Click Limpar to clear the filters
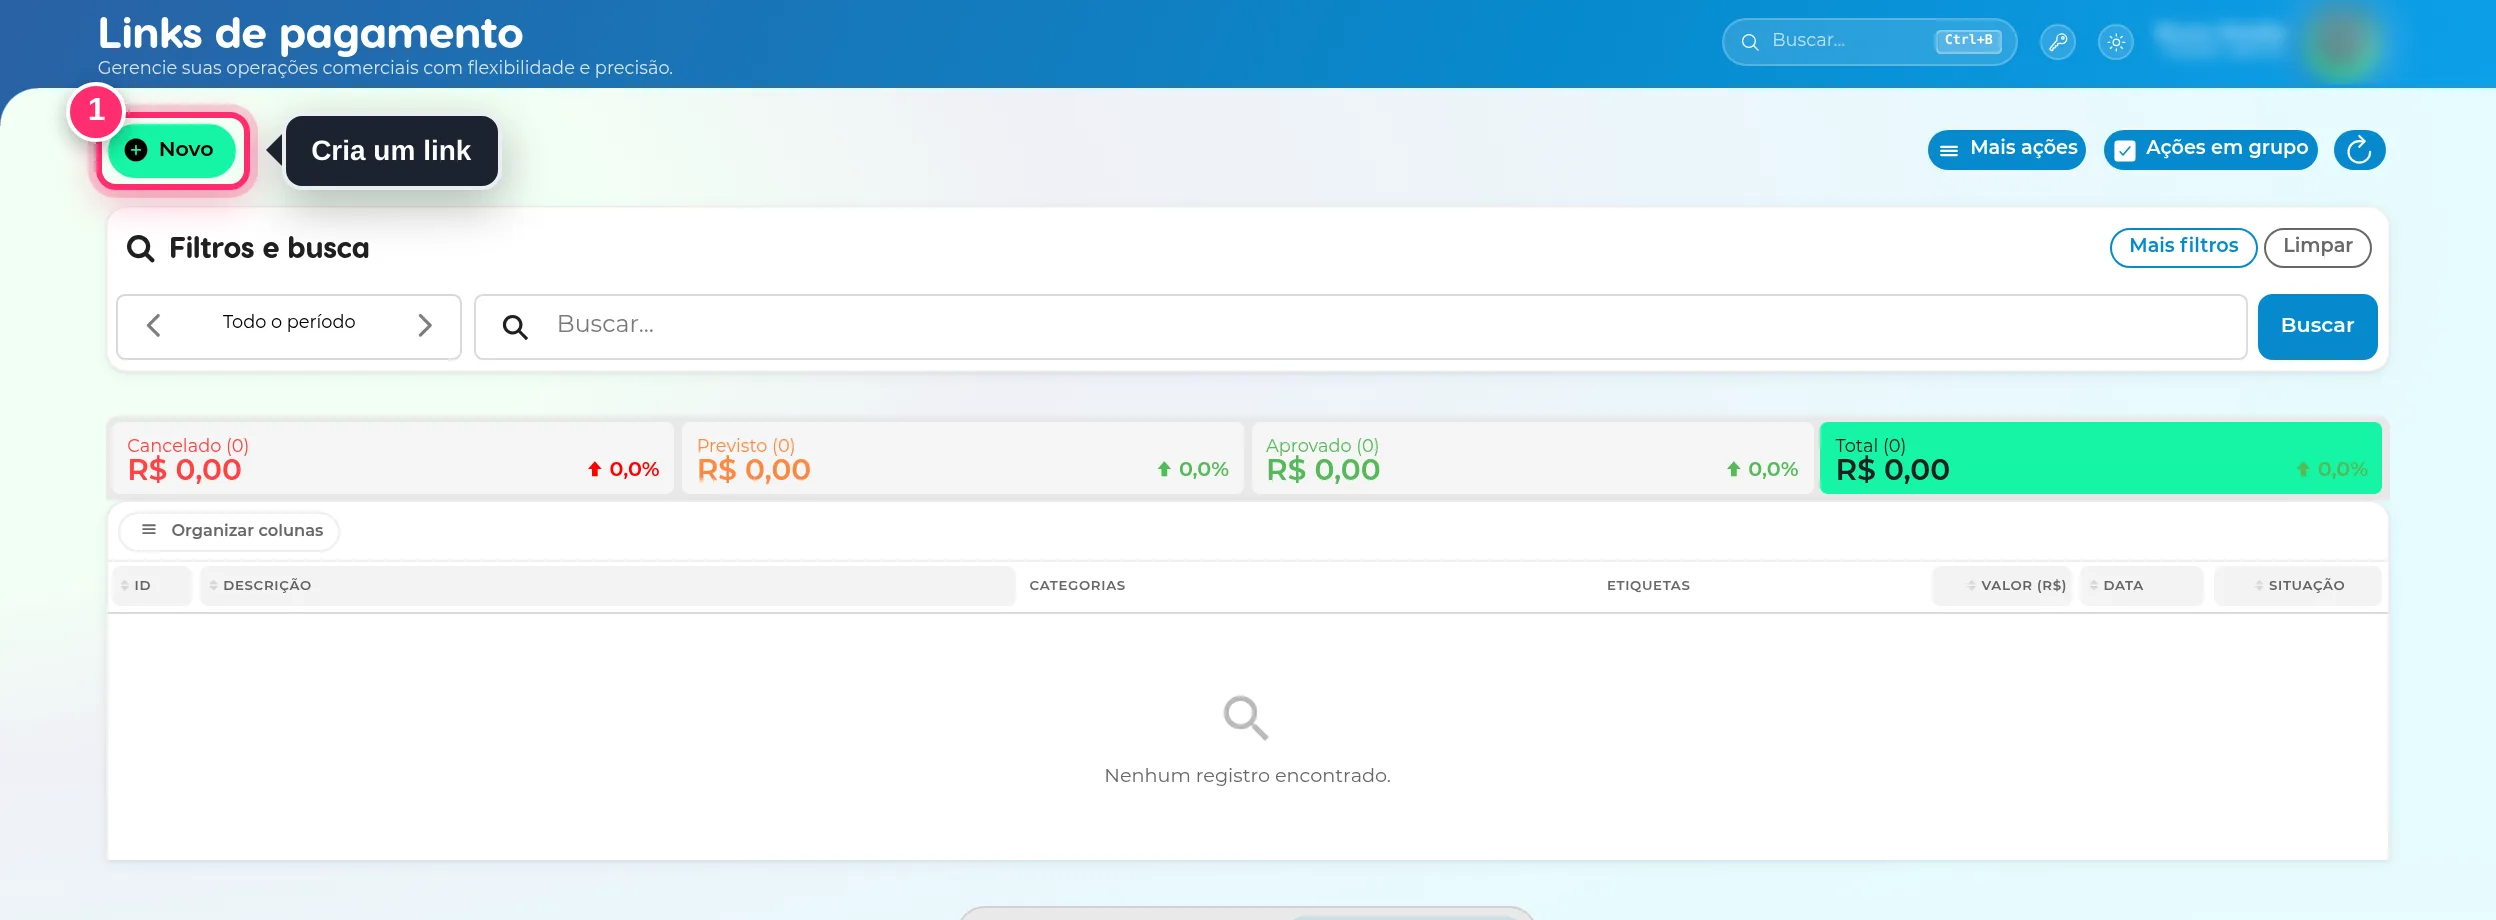This screenshot has height=920, width=2496. click(2318, 247)
